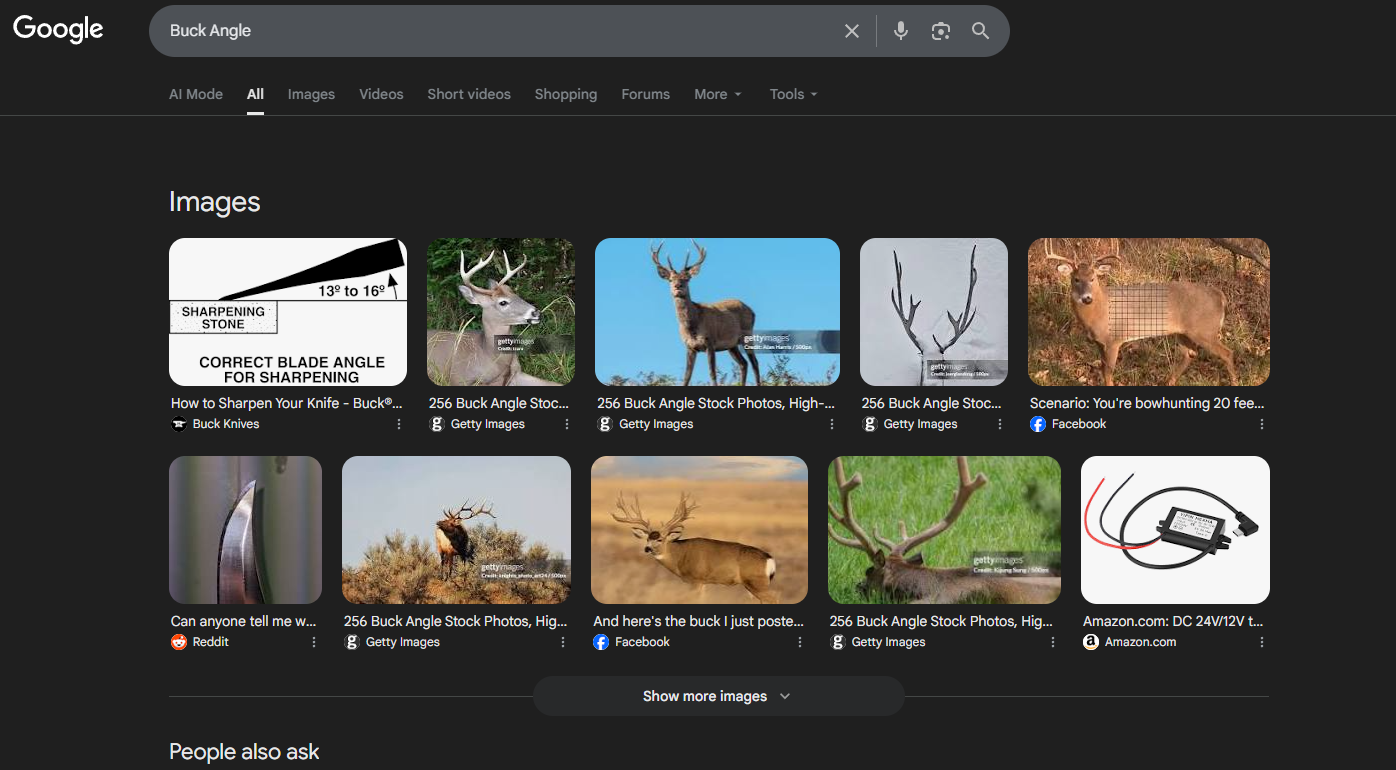
Task: View the Forums tab
Action: click(646, 94)
